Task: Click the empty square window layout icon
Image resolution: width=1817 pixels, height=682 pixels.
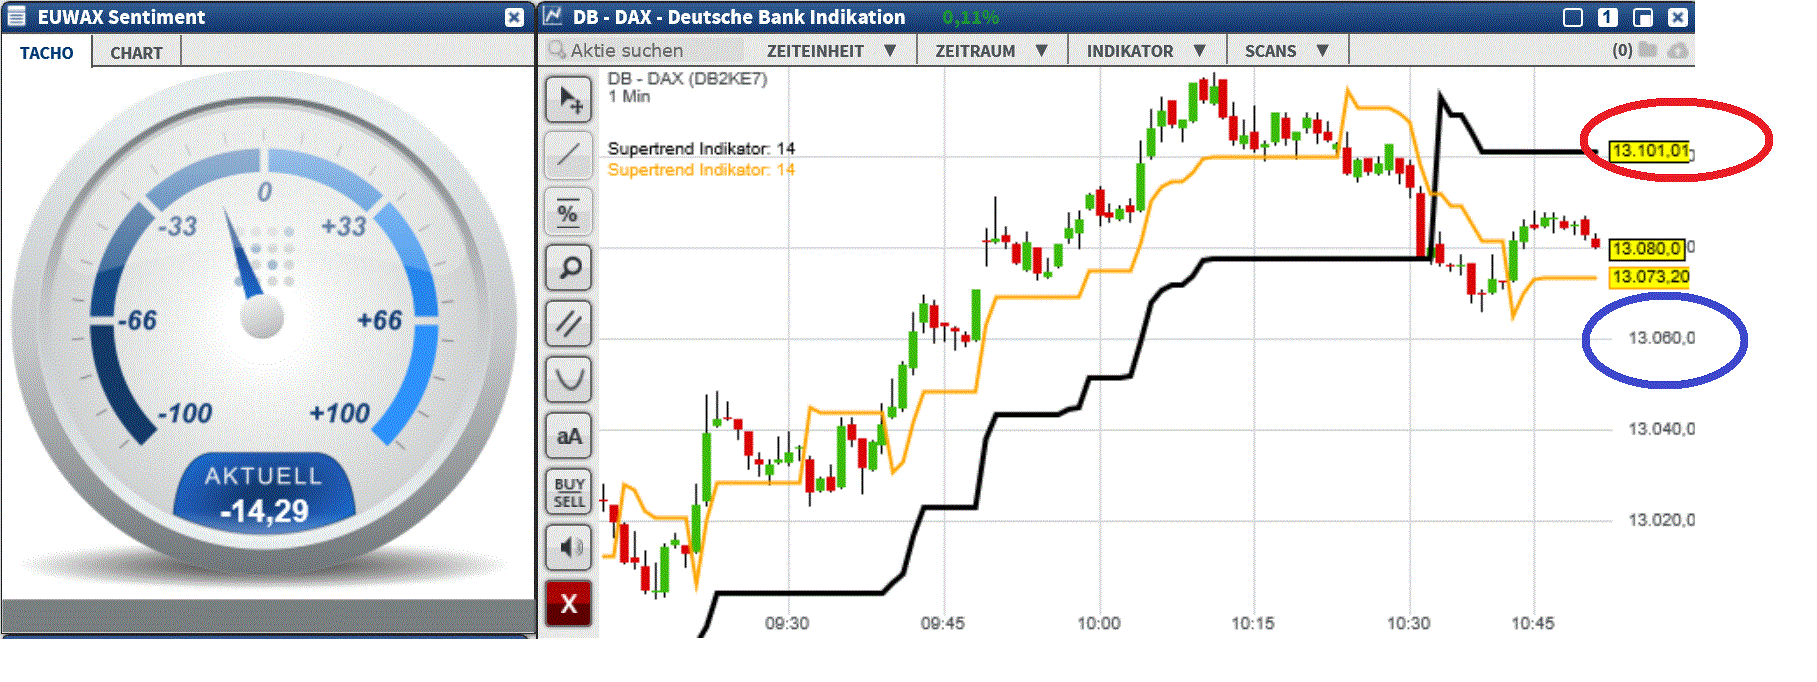Action: pos(1573,17)
